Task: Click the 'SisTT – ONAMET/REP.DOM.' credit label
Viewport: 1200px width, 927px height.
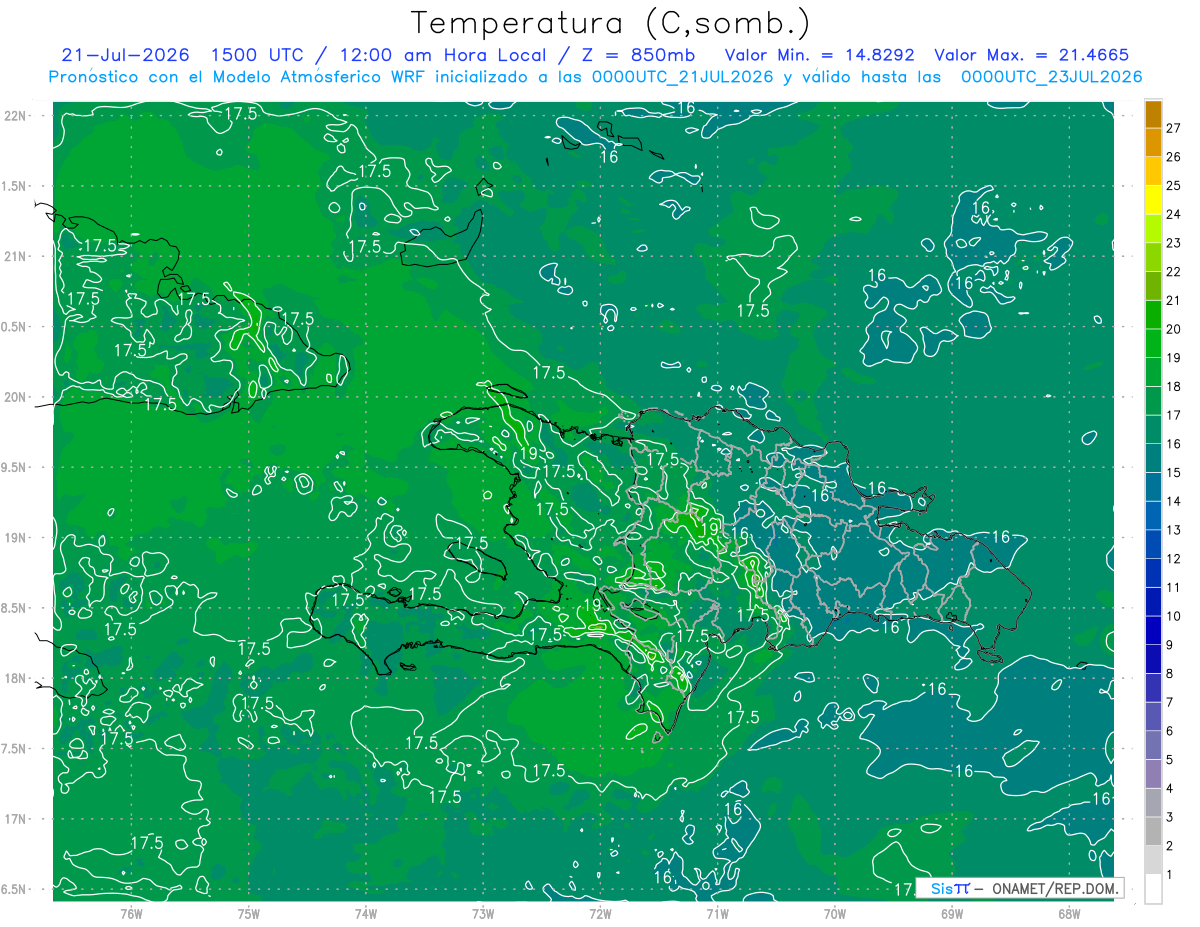Action: [1020, 888]
